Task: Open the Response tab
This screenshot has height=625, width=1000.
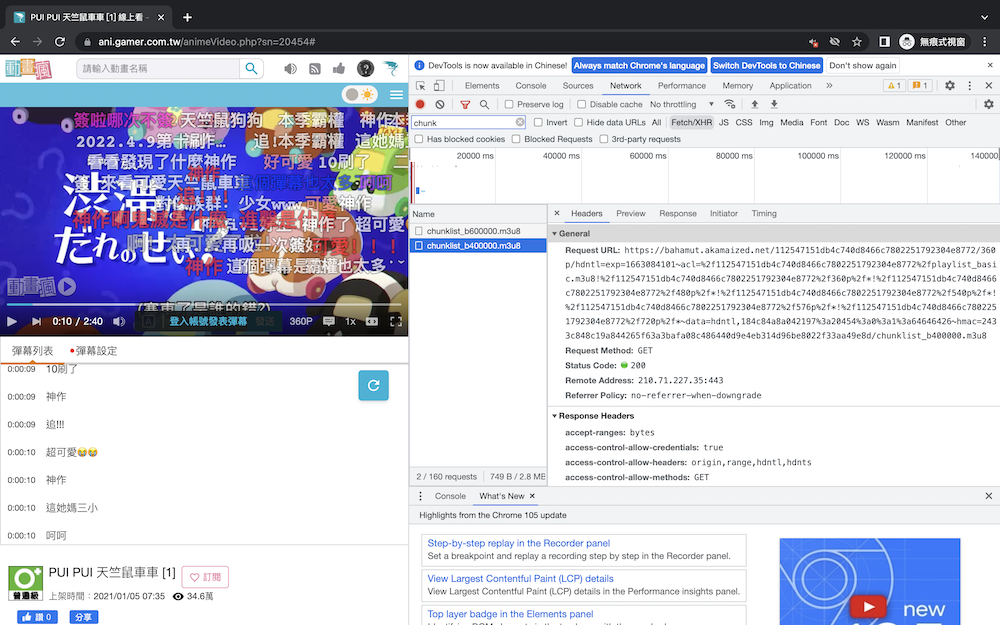Action: point(678,214)
